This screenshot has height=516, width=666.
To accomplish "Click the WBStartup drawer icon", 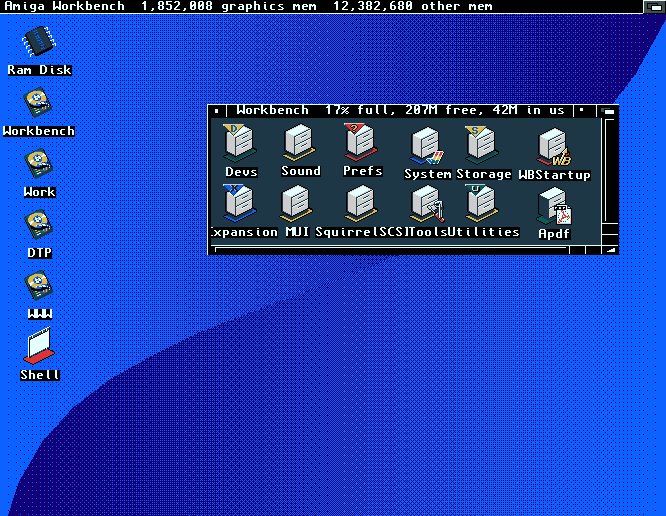I will coord(554,147).
